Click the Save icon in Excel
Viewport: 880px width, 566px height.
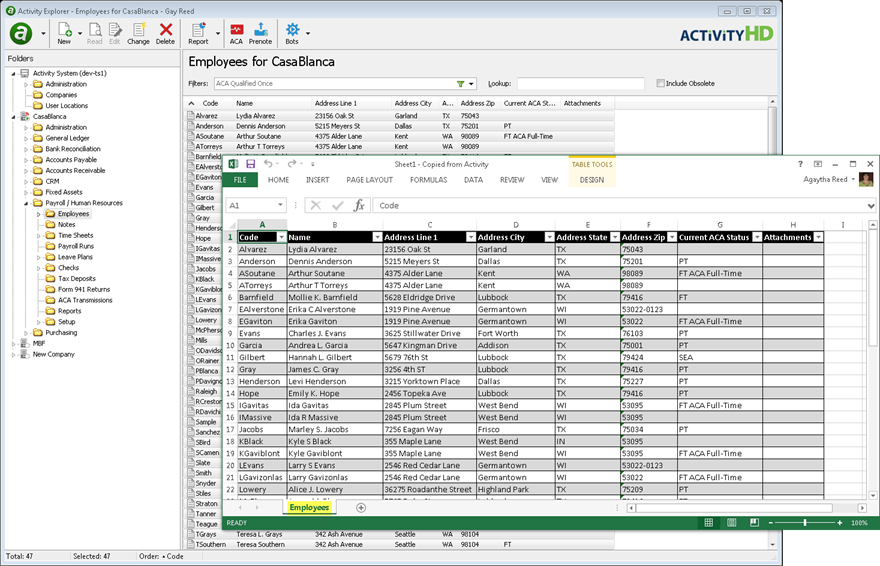[x=250, y=164]
